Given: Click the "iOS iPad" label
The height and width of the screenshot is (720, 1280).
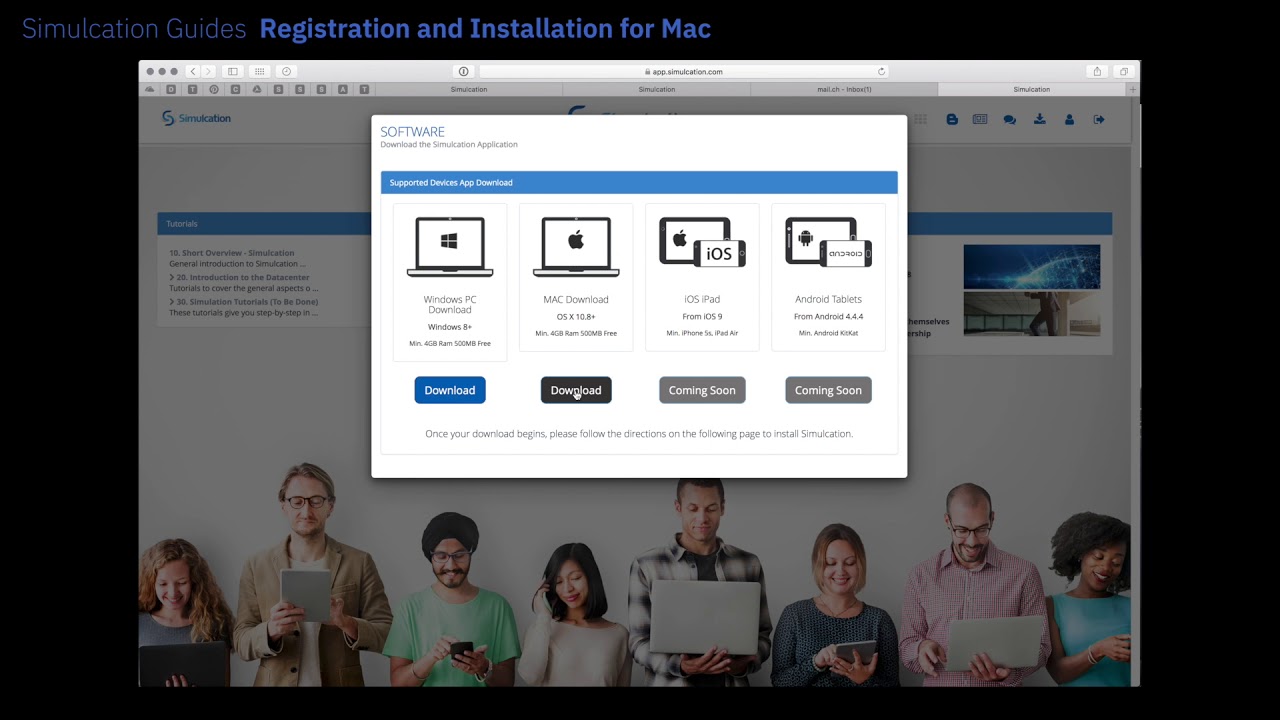Looking at the screenshot, I should [702, 299].
